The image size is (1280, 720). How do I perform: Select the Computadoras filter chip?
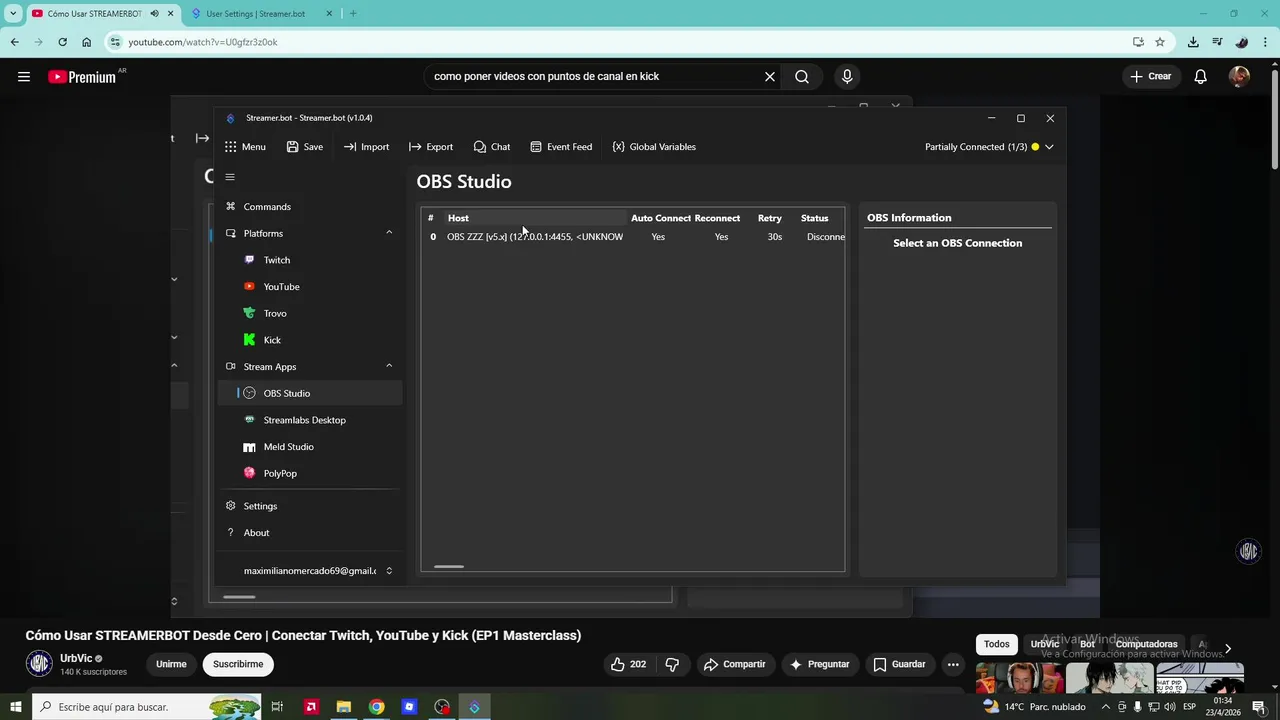coord(1146,644)
